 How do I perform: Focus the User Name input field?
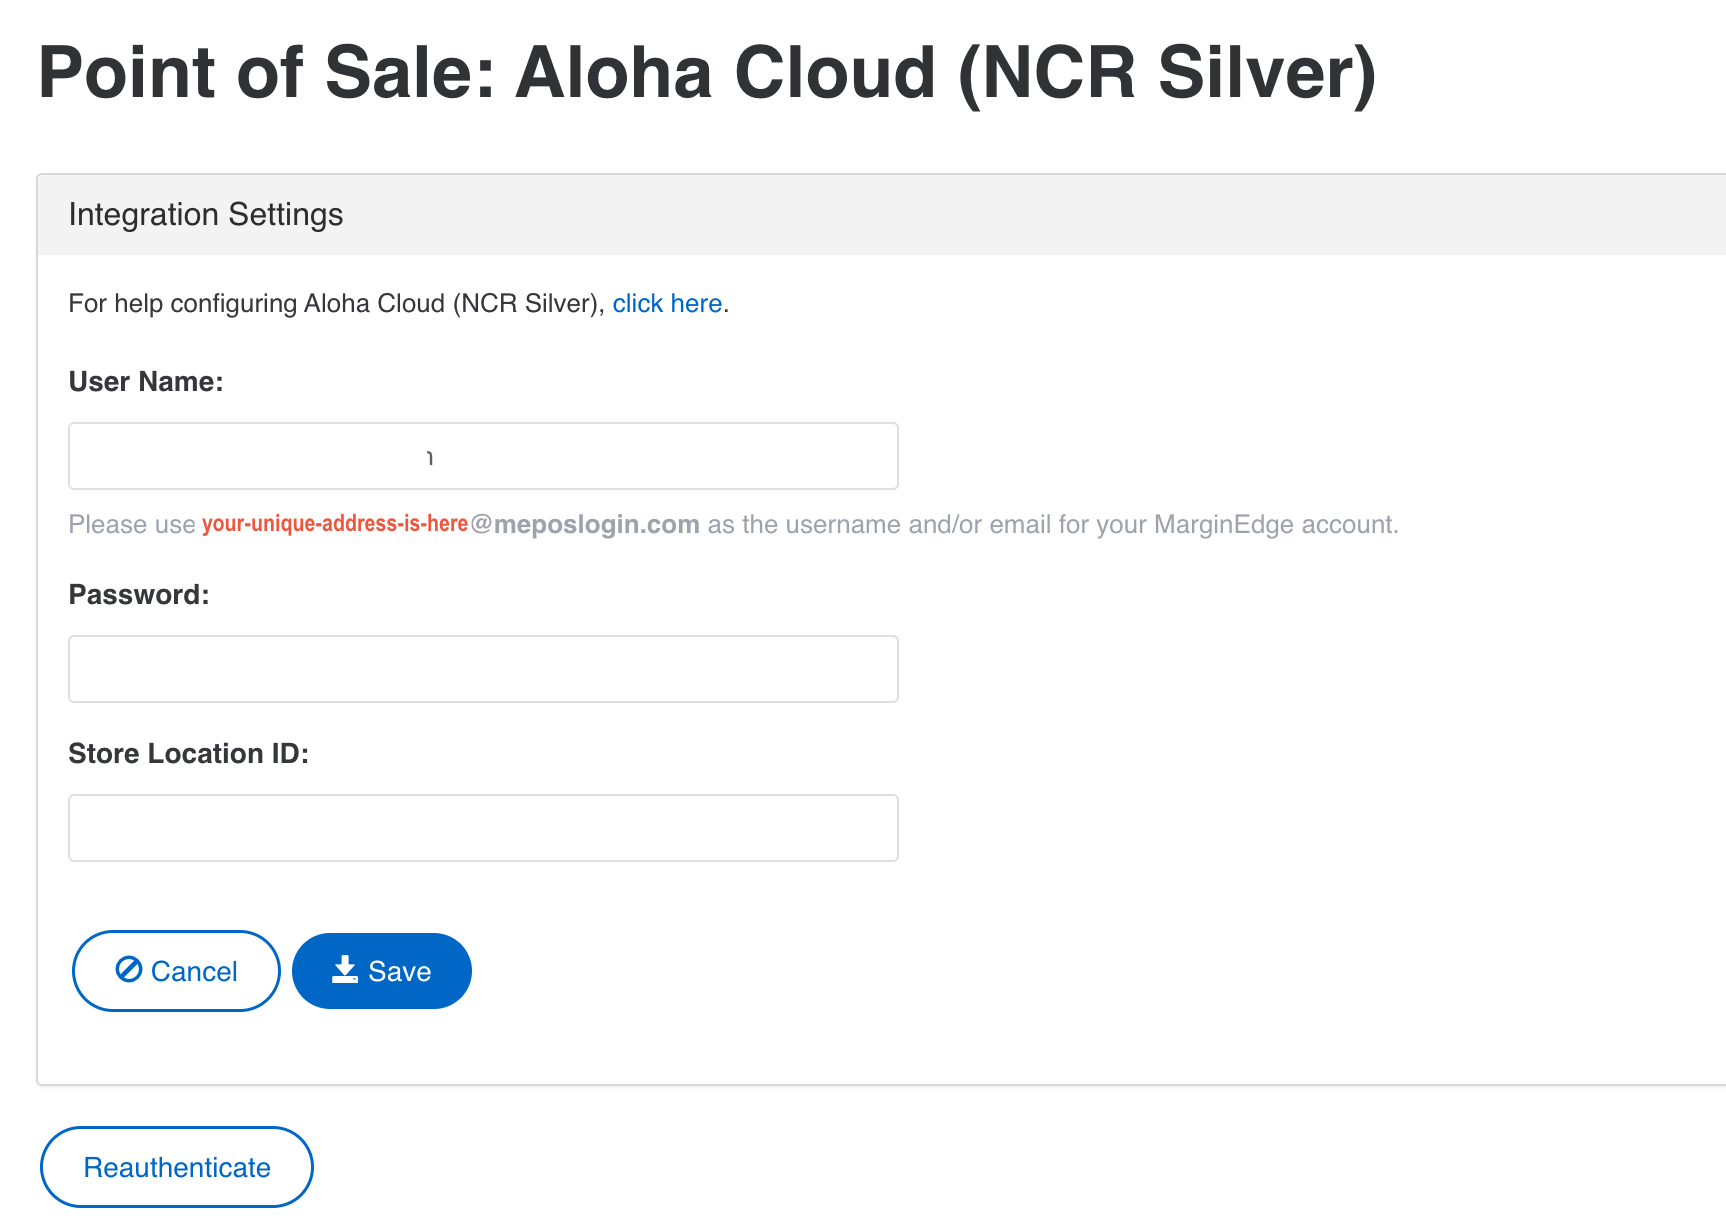pyautogui.click(x=483, y=456)
